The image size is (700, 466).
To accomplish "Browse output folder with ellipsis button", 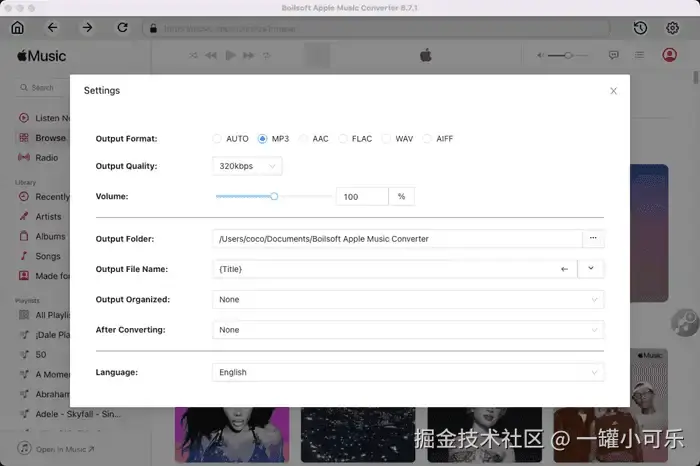I will tap(593, 238).
